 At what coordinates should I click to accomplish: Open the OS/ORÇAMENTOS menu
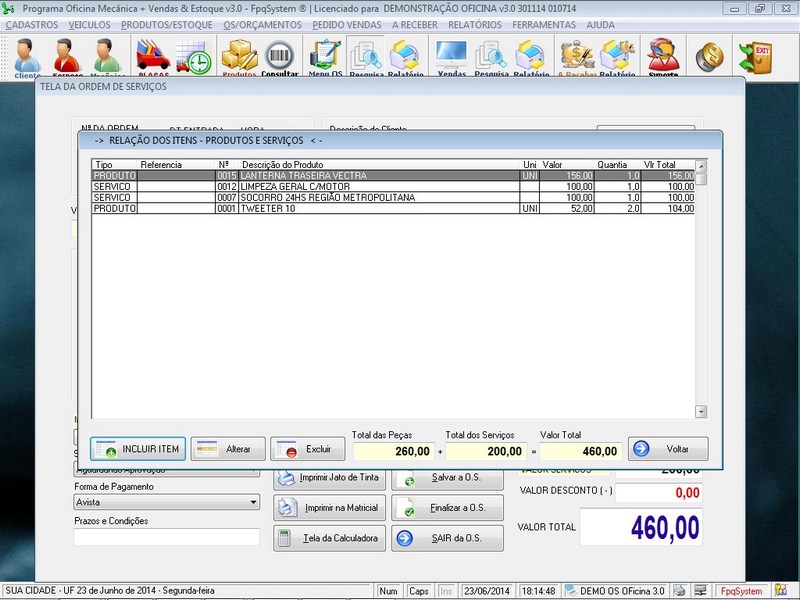point(262,25)
